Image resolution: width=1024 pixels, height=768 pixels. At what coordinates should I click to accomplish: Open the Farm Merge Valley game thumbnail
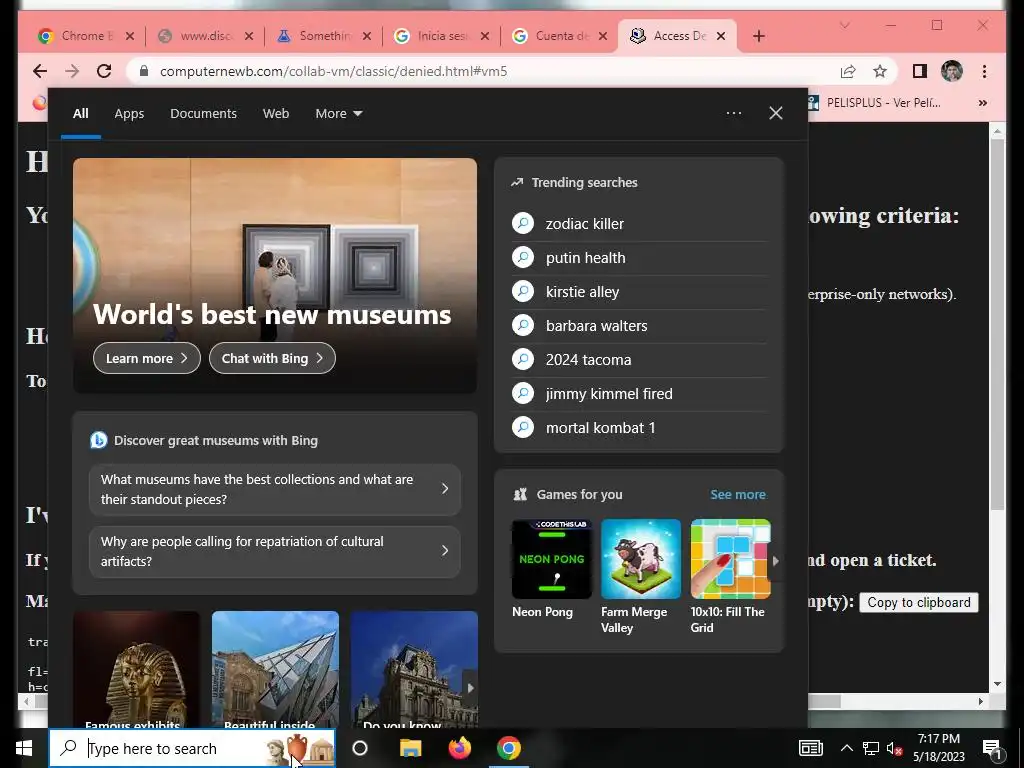pos(641,559)
